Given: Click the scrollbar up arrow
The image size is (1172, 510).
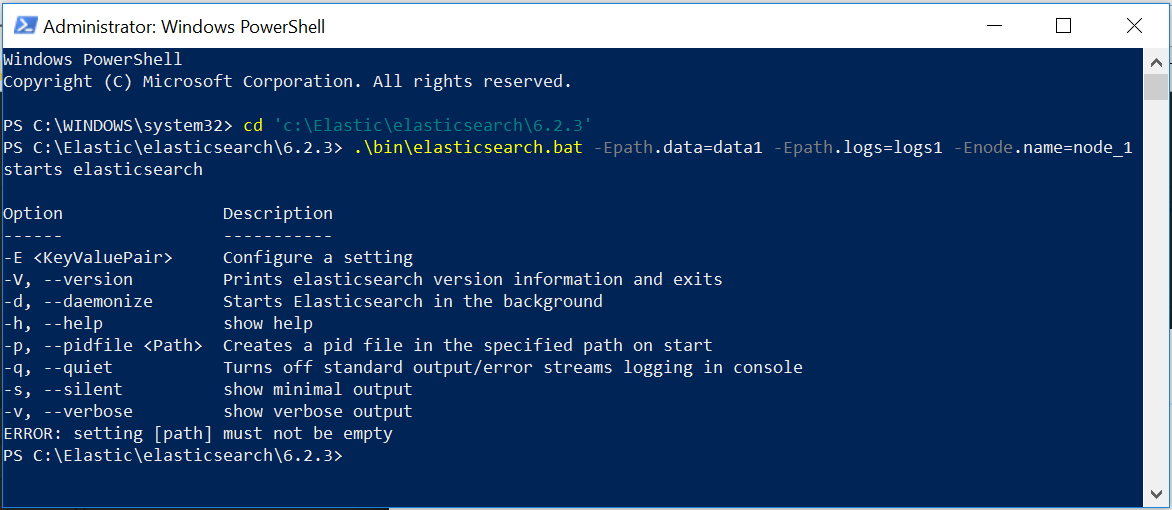Looking at the screenshot, I should 1156,60.
